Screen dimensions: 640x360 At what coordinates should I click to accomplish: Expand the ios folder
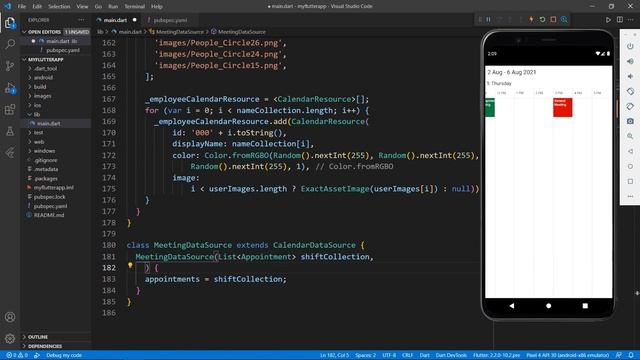37,105
